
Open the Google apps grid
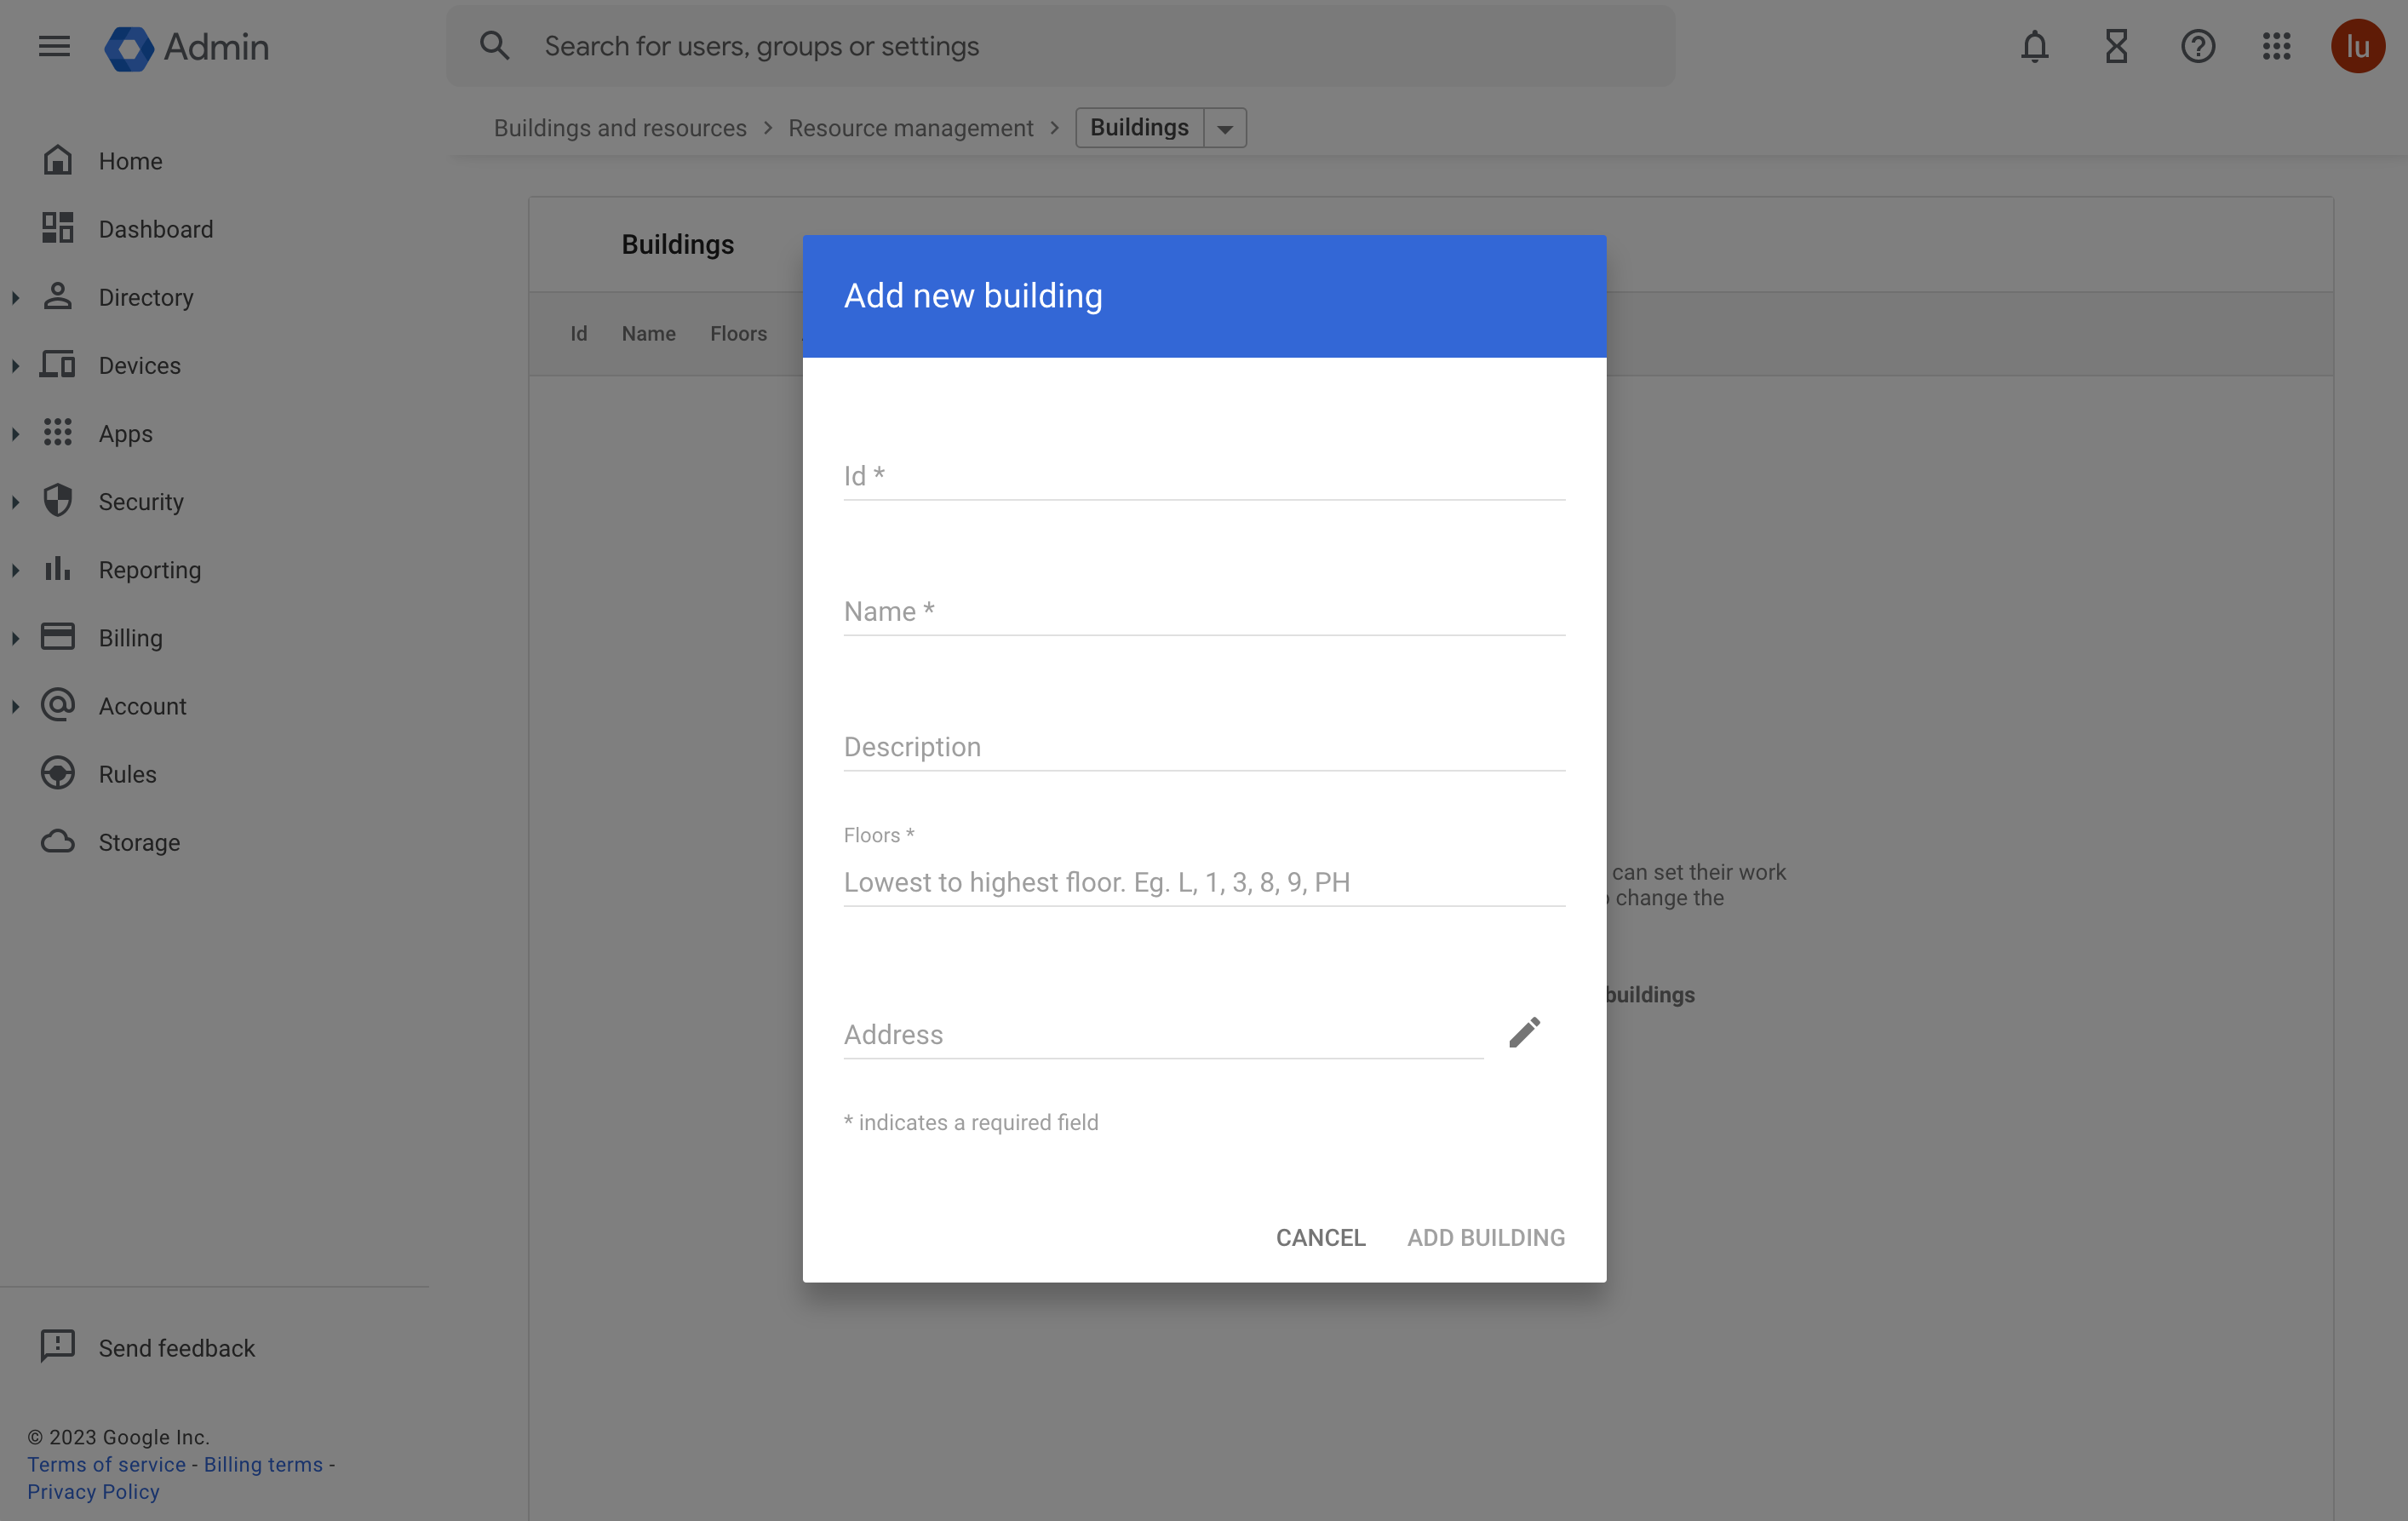click(x=2276, y=46)
